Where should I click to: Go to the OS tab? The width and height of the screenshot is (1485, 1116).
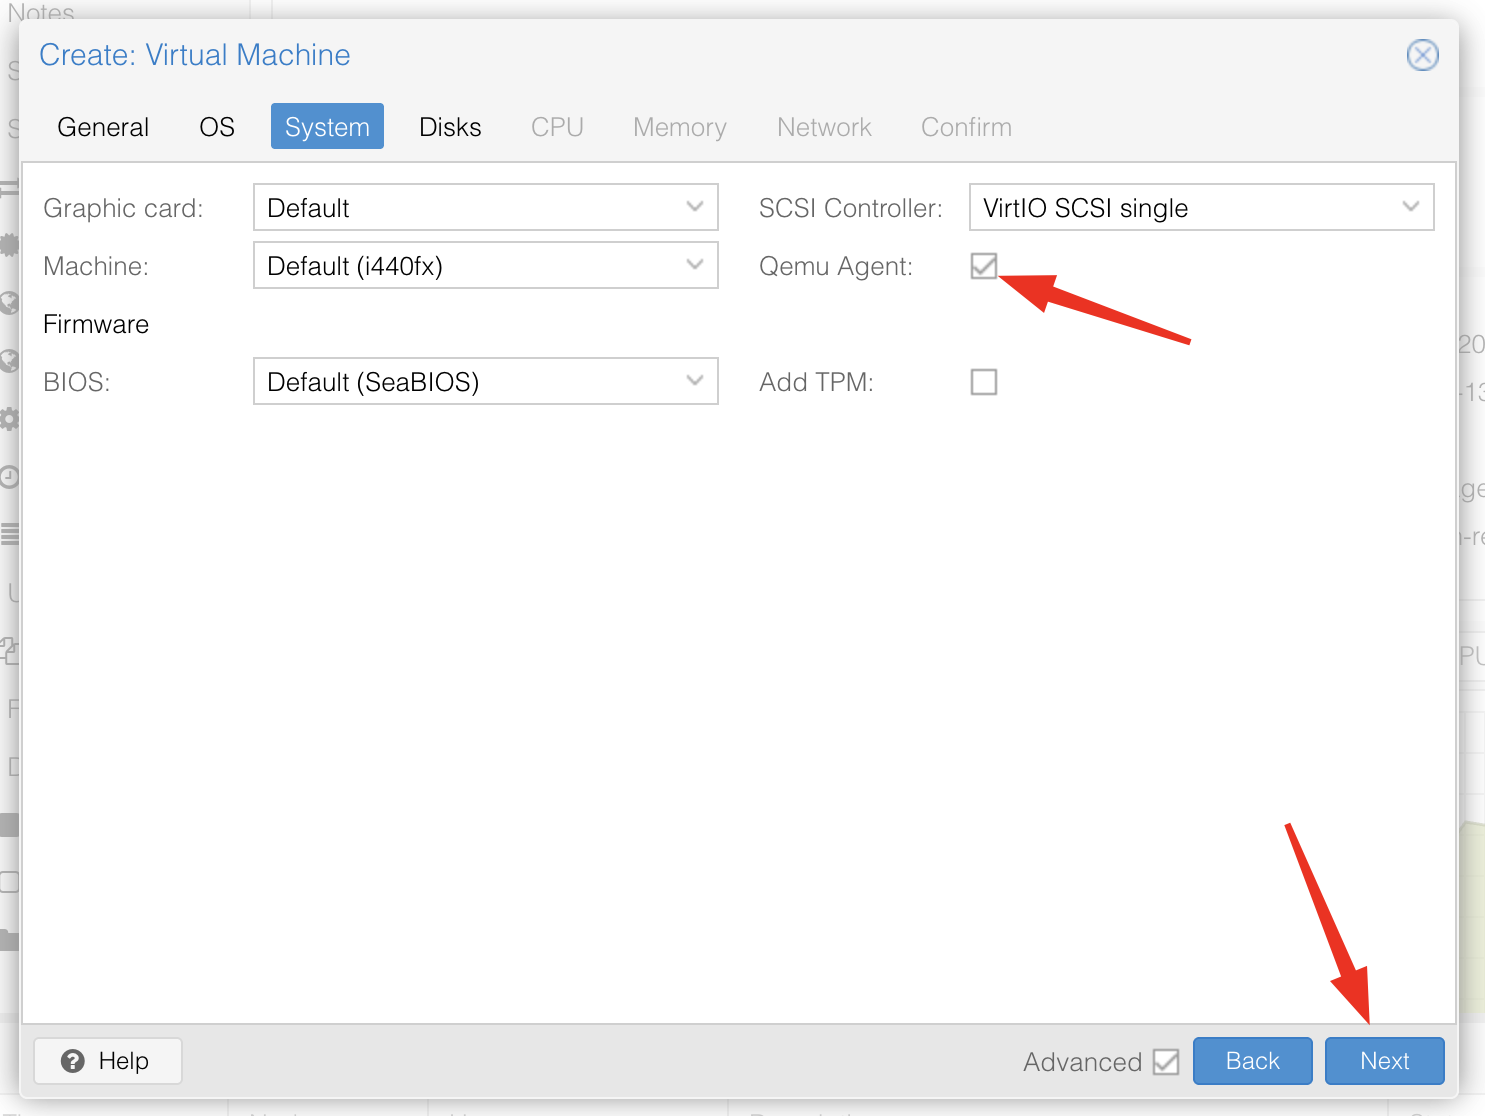coord(217,127)
